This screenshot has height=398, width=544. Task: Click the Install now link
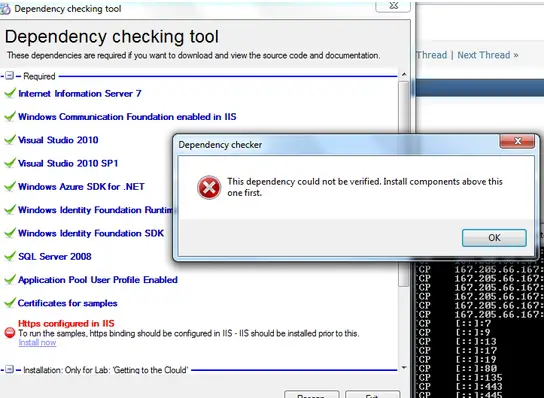point(37,343)
